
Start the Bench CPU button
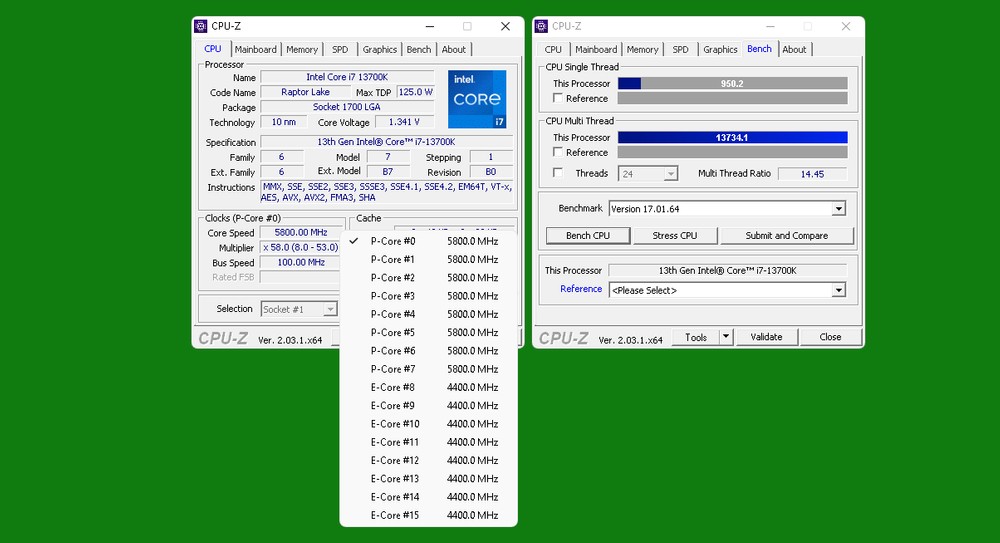pyautogui.click(x=588, y=235)
